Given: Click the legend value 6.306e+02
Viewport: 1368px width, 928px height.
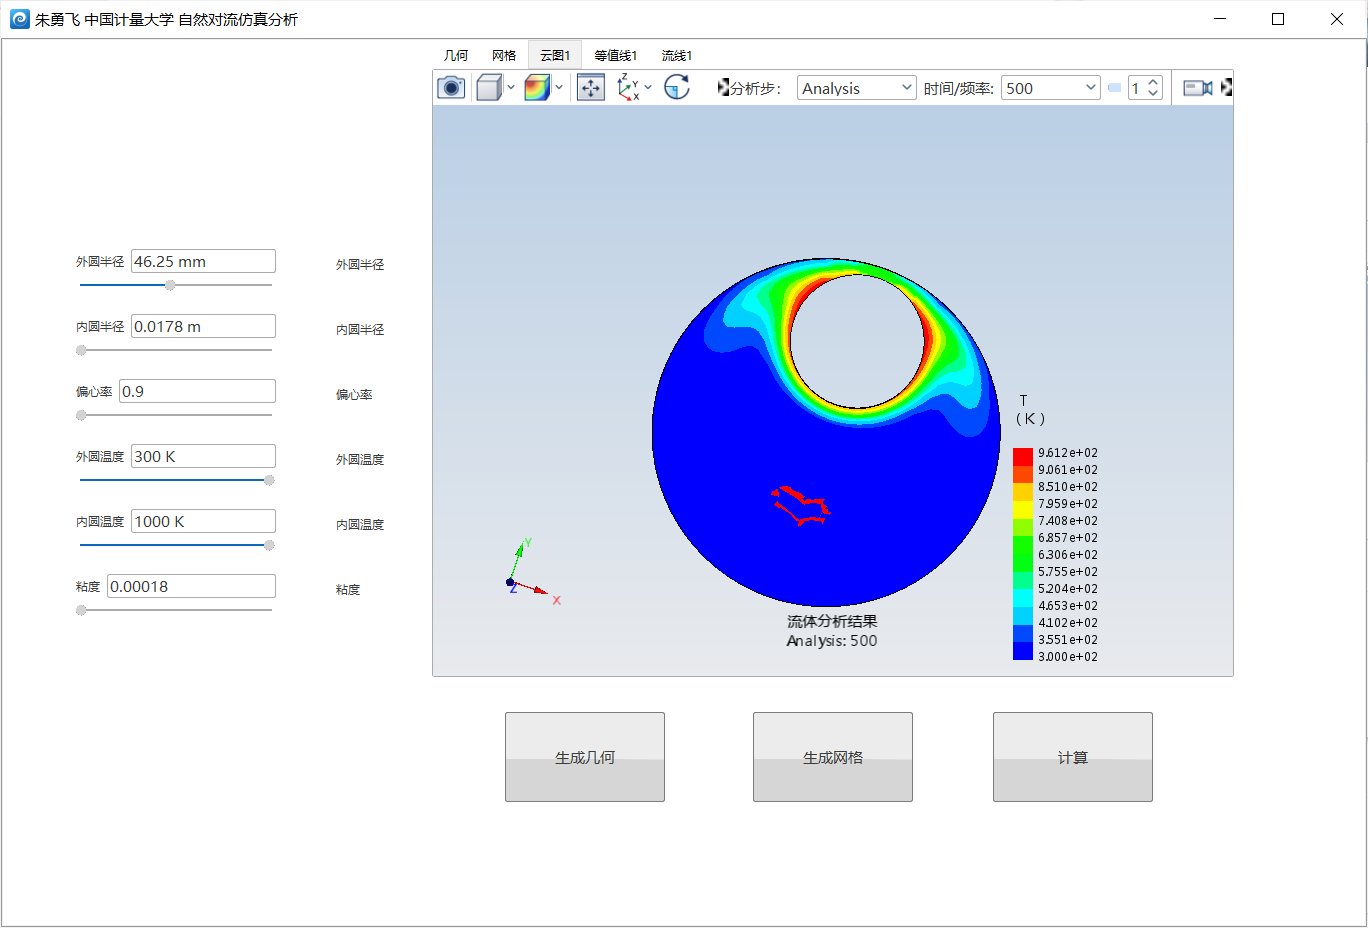Looking at the screenshot, I should pos(1067,555).
